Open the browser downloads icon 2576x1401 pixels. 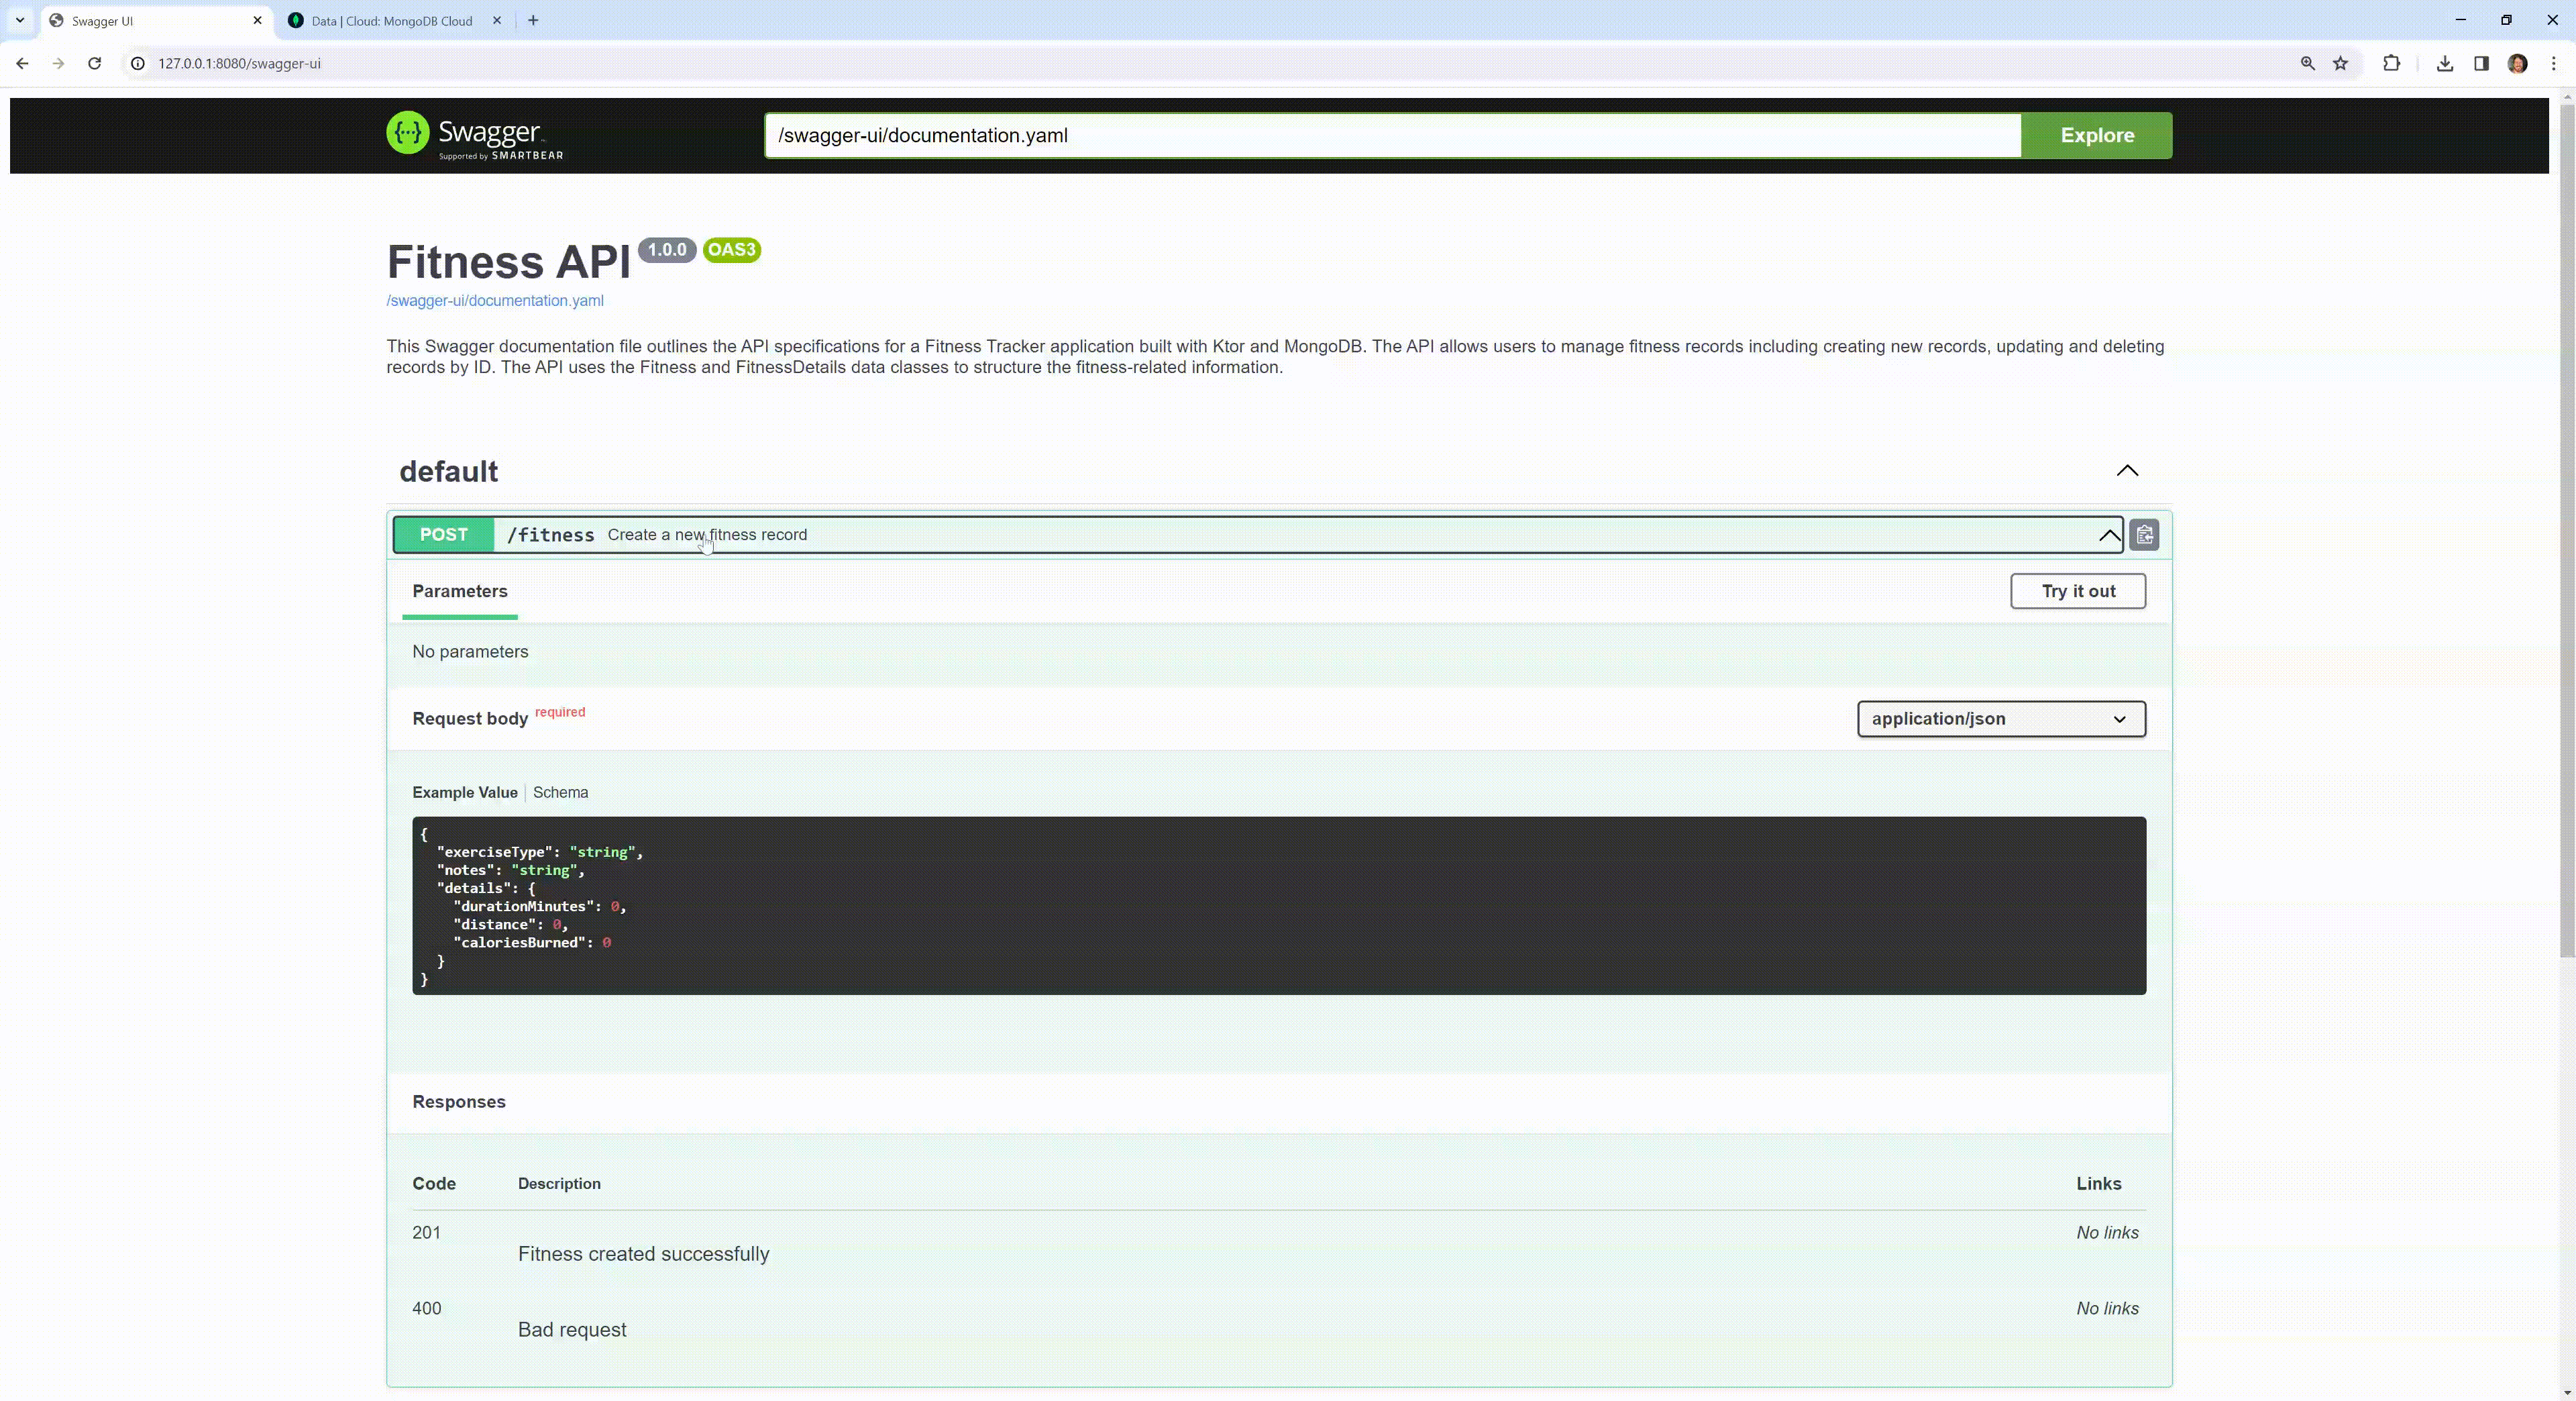click(2444, 63)
